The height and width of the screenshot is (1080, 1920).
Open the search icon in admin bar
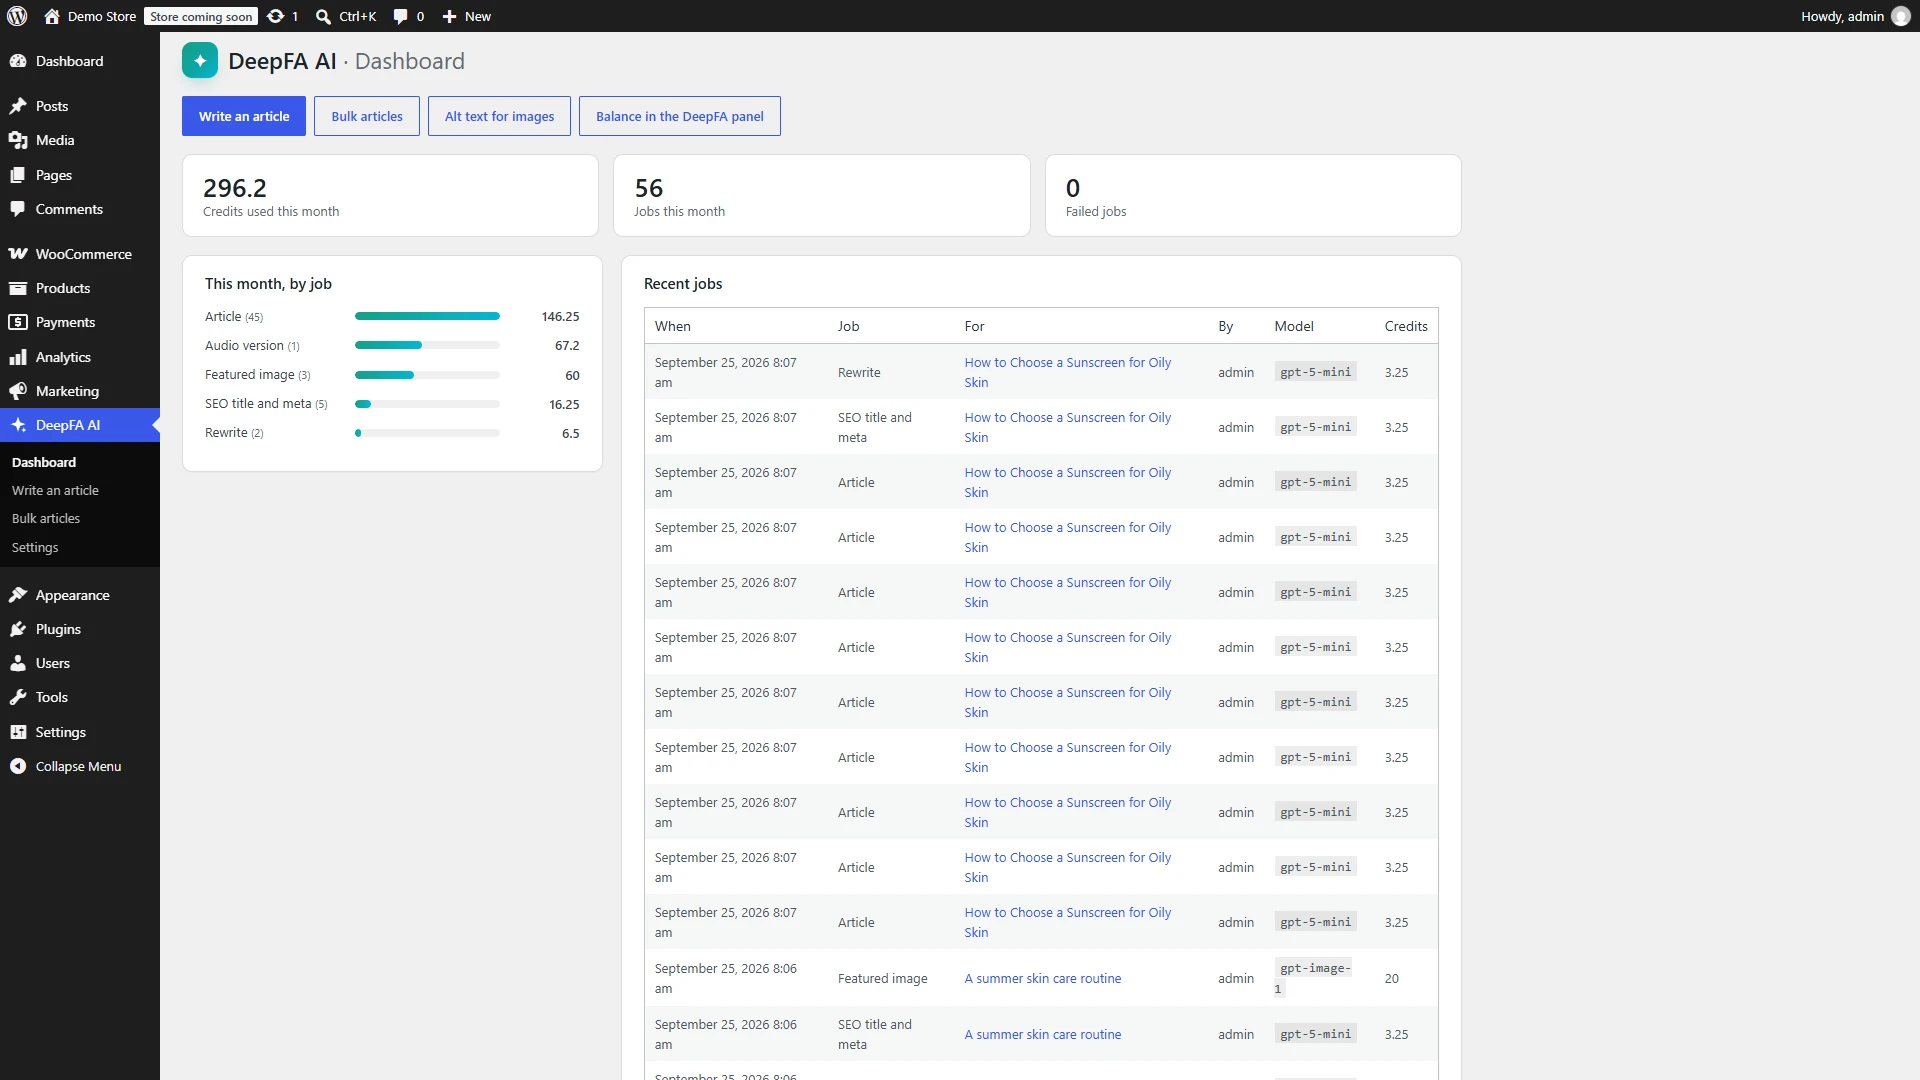[x=323, y=16]
